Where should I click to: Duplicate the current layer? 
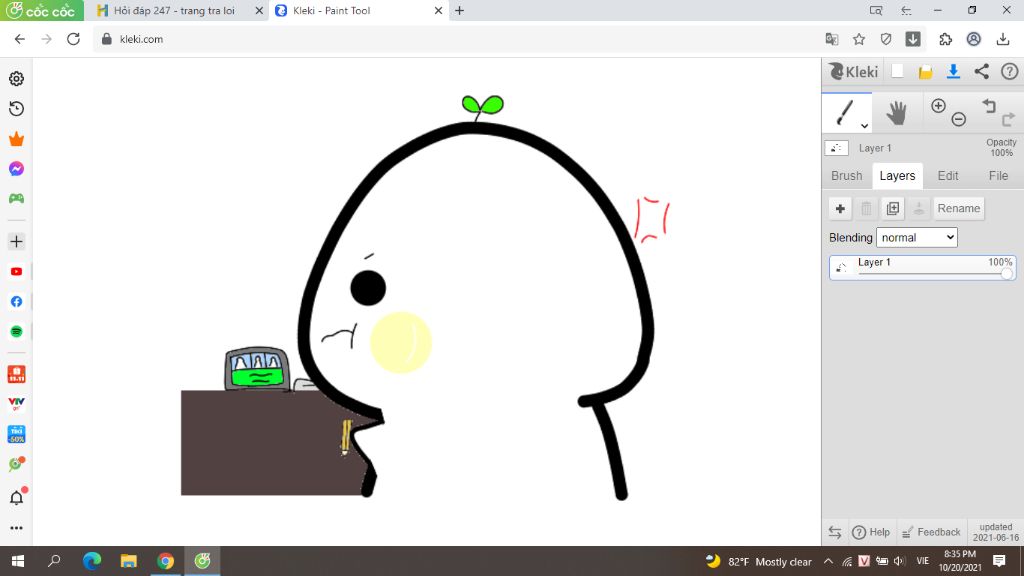[893, 208]
